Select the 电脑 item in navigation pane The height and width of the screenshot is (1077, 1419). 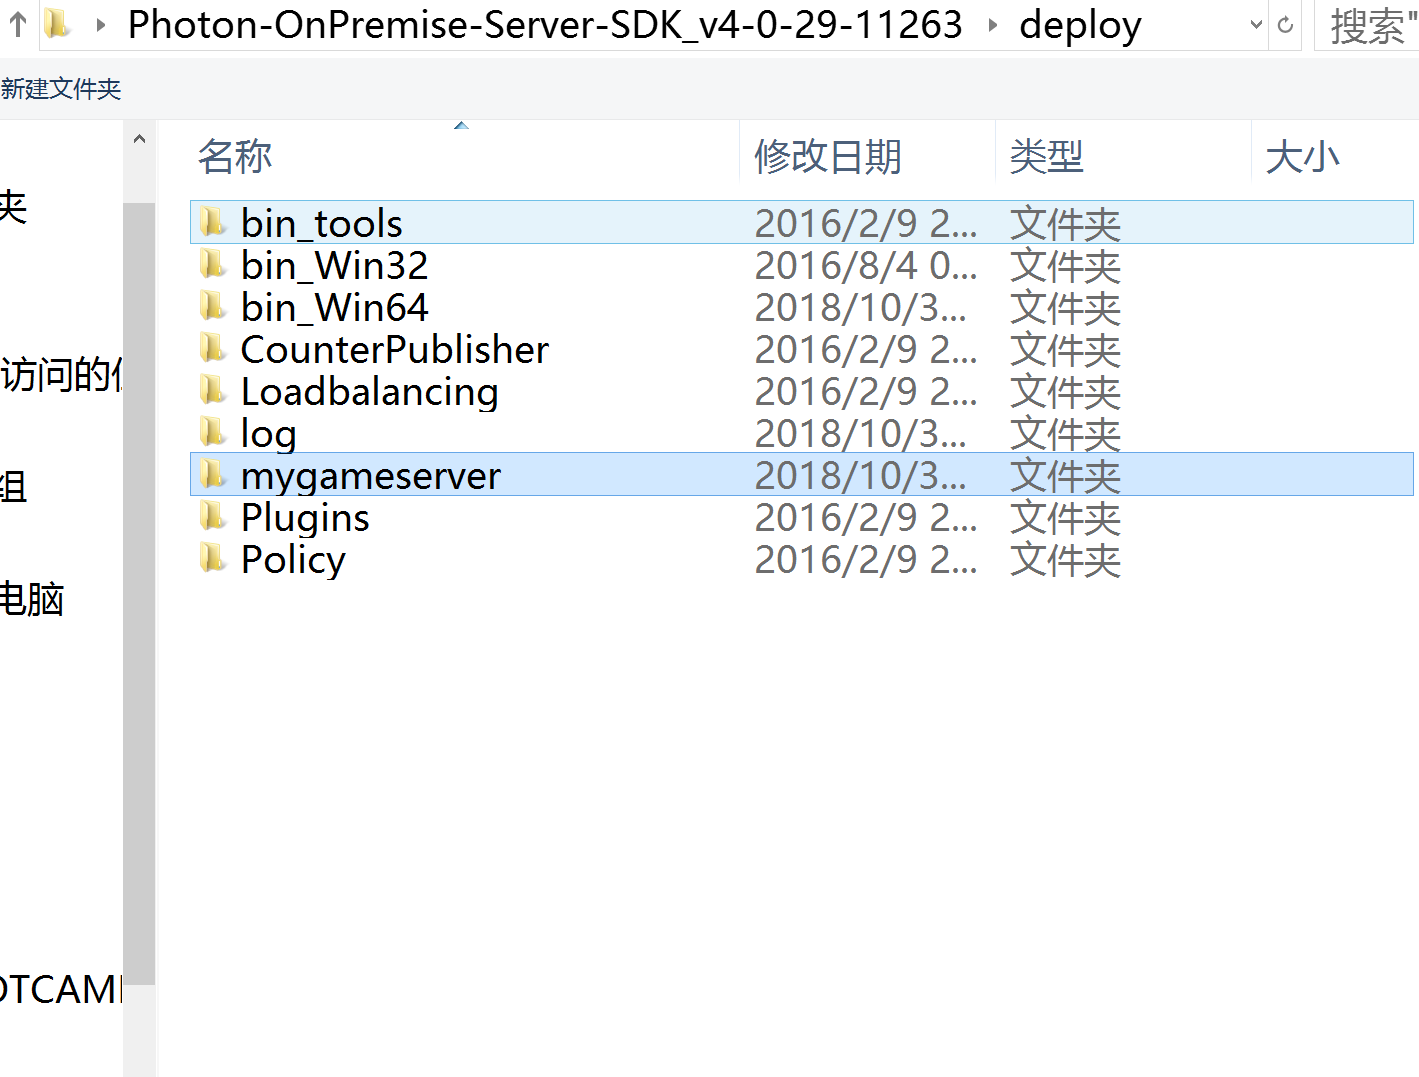32,599
